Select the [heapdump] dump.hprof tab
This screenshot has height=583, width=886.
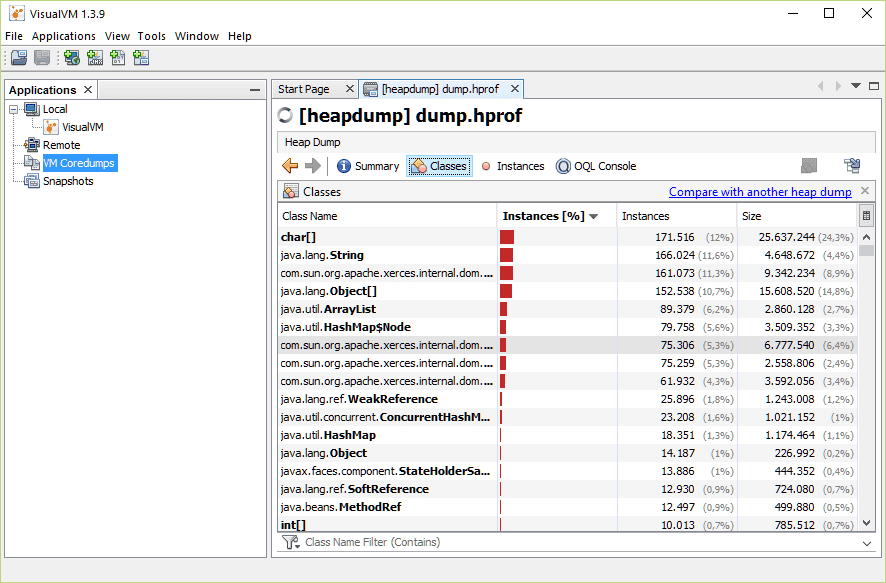point(441,89)
